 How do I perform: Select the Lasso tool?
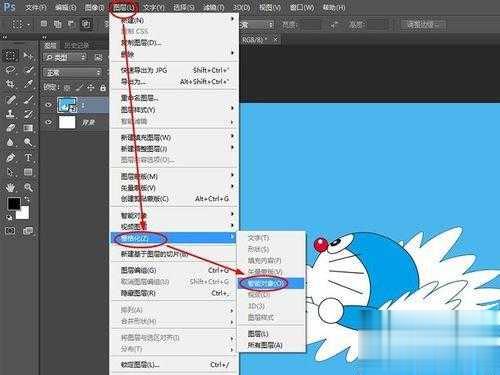[10, 70]
